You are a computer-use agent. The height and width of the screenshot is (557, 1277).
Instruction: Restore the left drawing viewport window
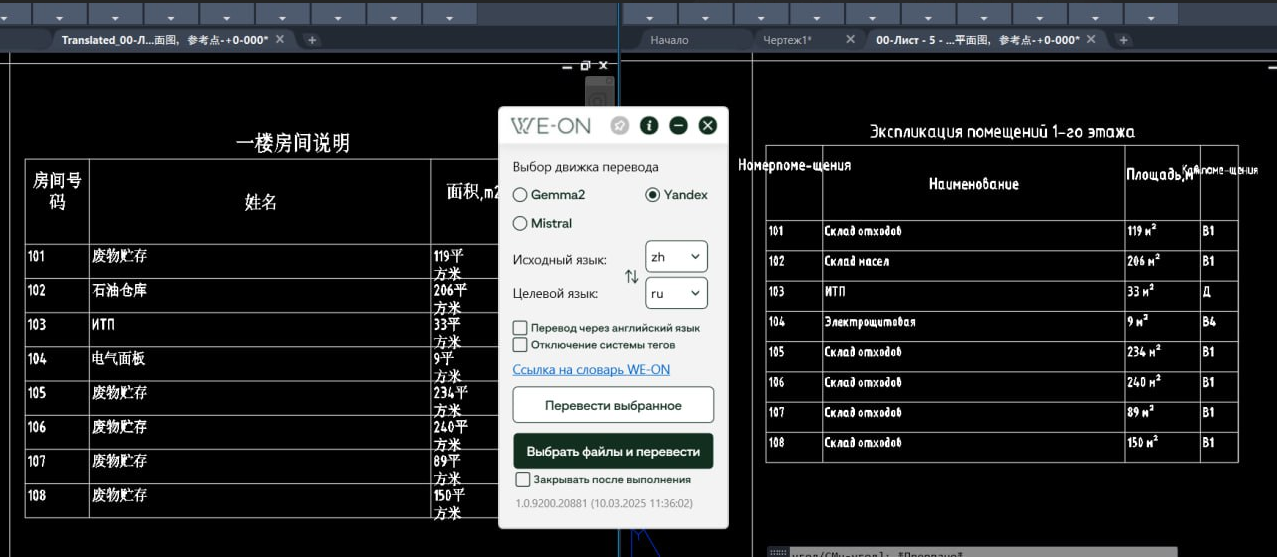coord(585,65)
